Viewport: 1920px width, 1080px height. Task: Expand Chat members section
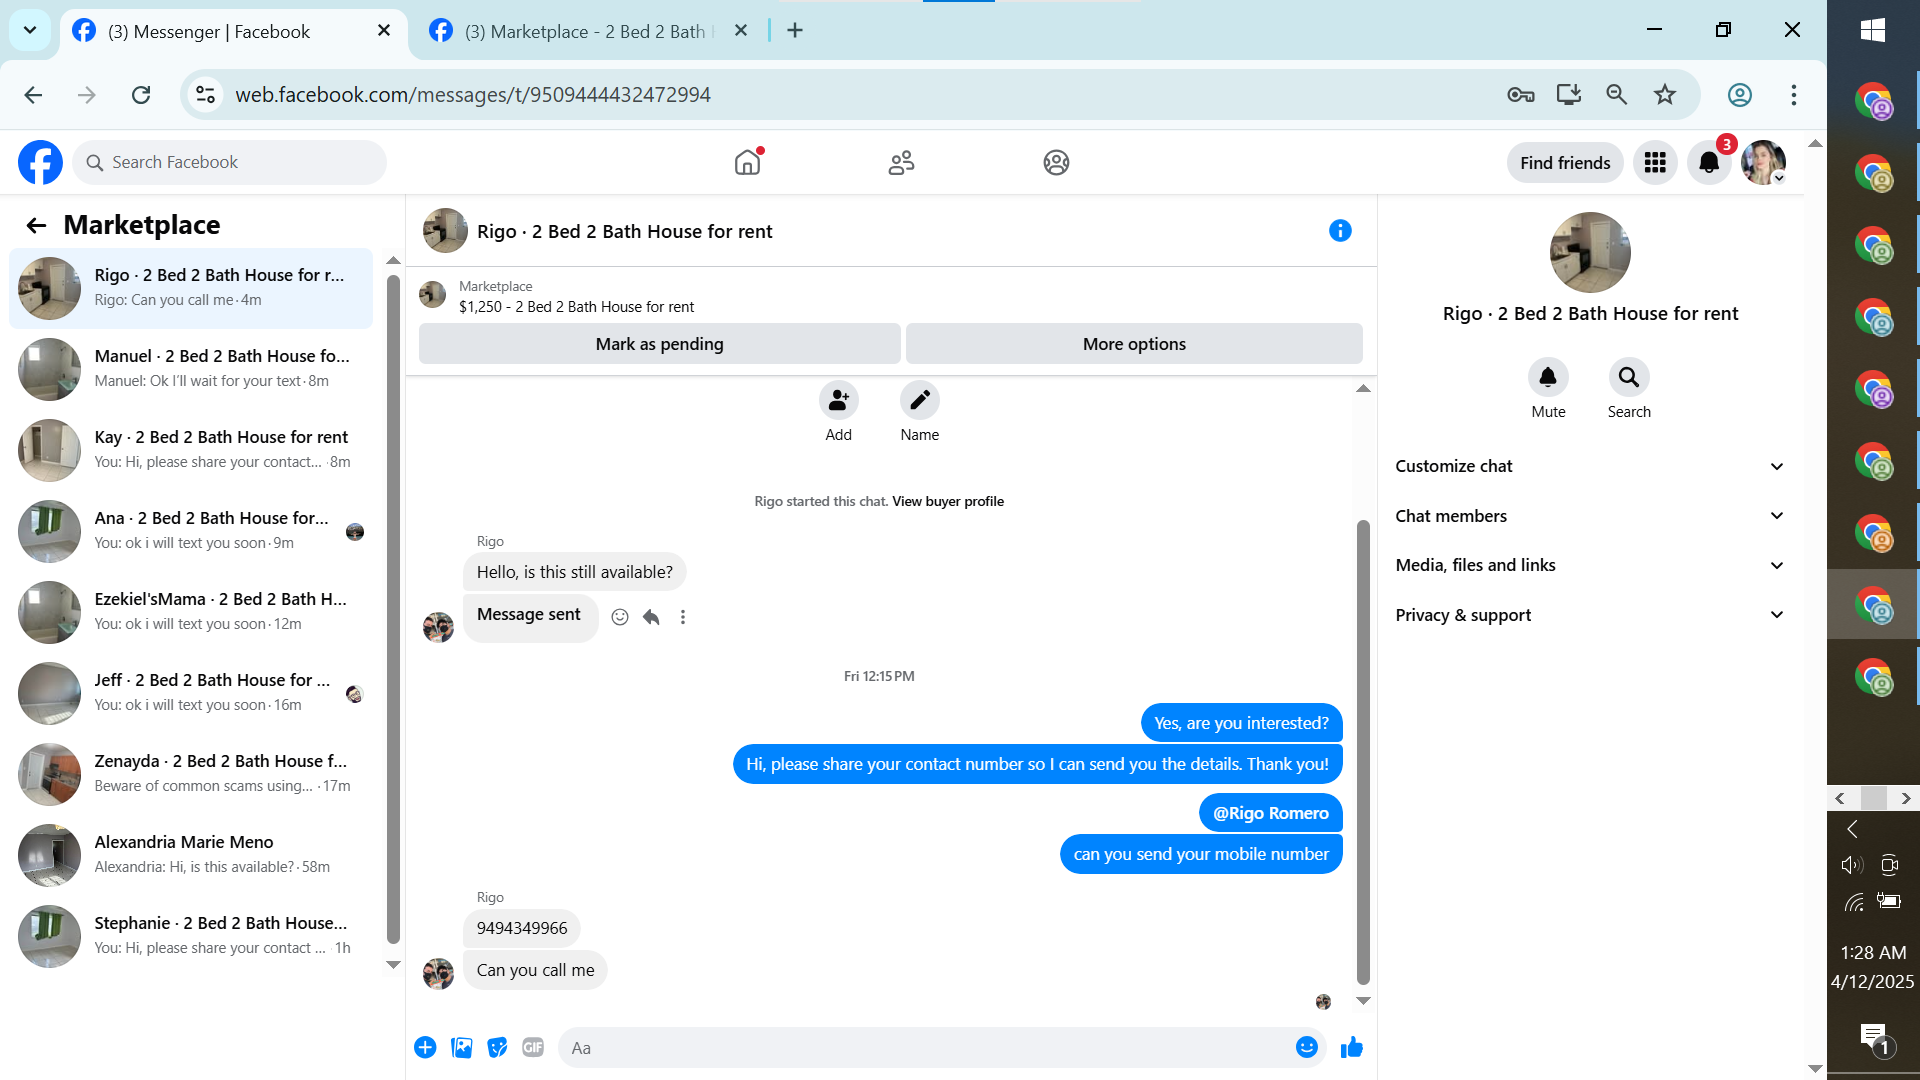(1590, 516)
